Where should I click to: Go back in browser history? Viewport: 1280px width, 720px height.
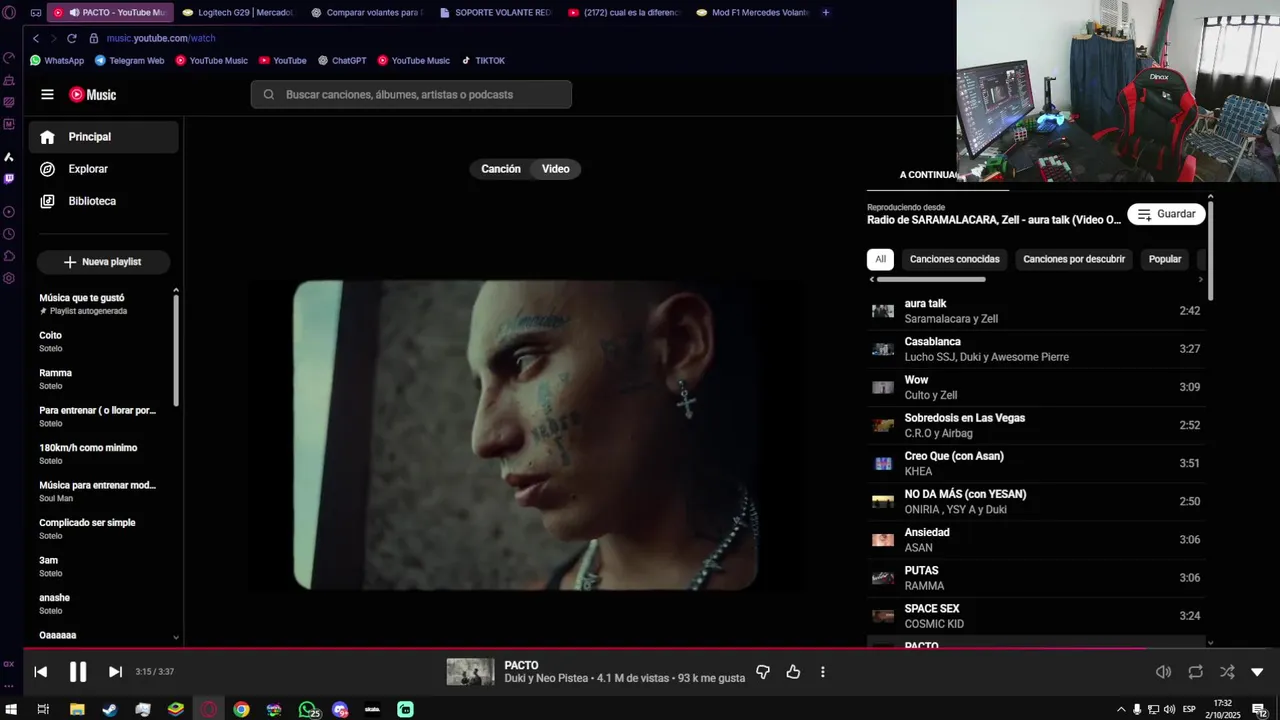click(35, 38)
